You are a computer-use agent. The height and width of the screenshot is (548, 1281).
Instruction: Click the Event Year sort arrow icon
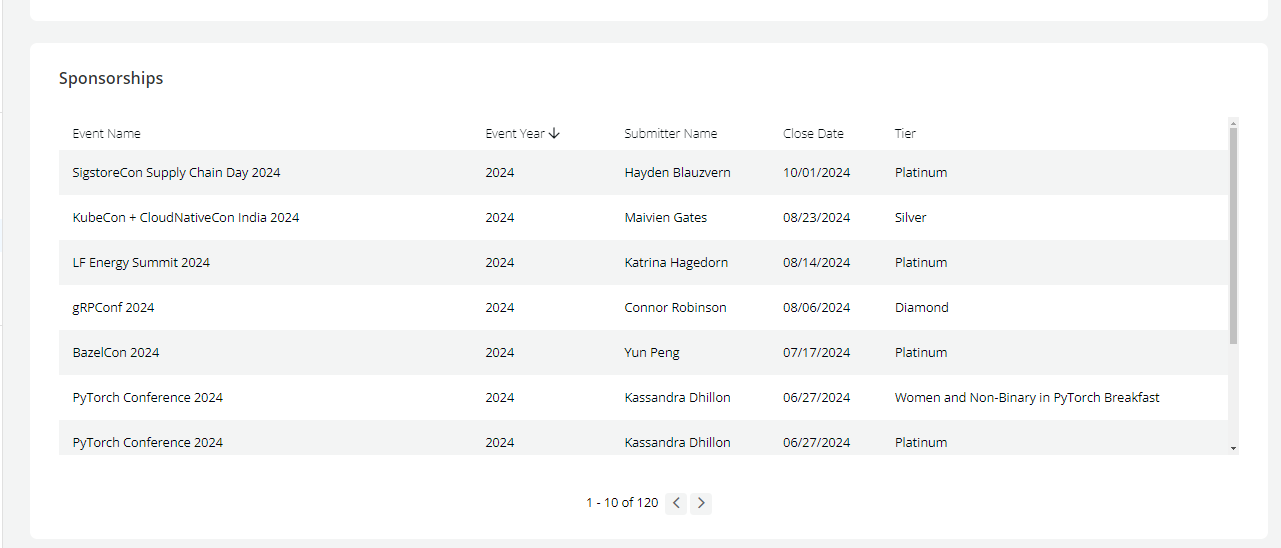coord(555,133)
